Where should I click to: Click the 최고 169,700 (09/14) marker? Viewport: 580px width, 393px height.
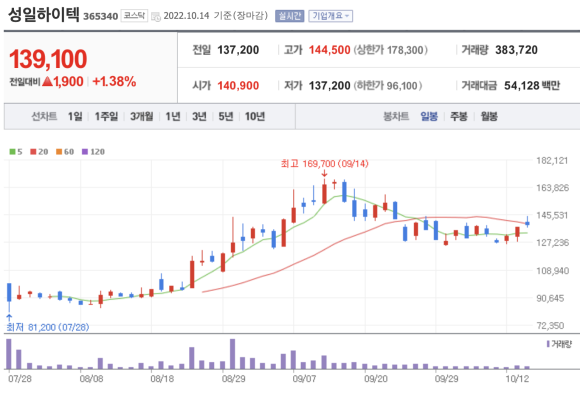pos(325,164)
